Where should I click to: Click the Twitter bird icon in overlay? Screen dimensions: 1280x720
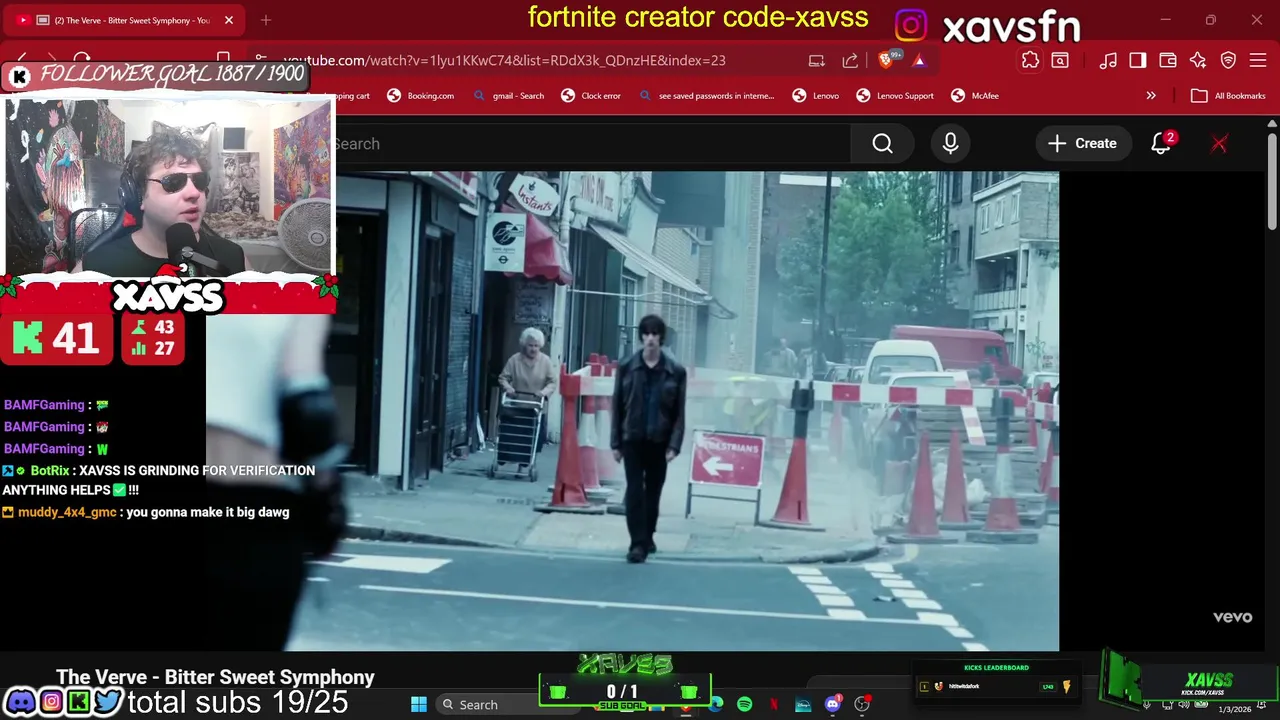tap(108, 702)
